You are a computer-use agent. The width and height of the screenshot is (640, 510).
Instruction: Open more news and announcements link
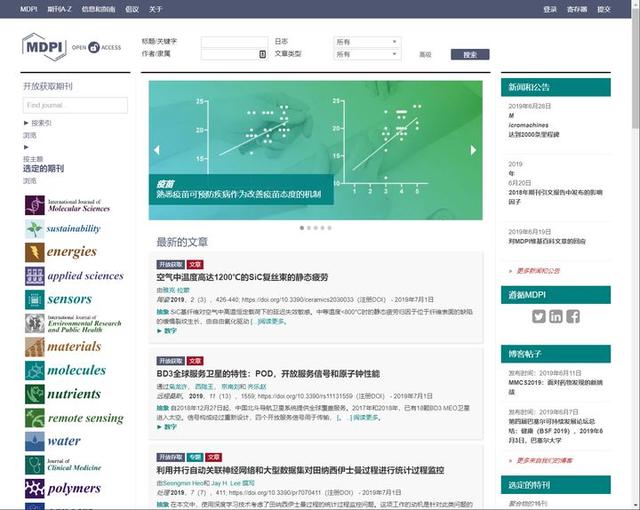click(538, 271)
